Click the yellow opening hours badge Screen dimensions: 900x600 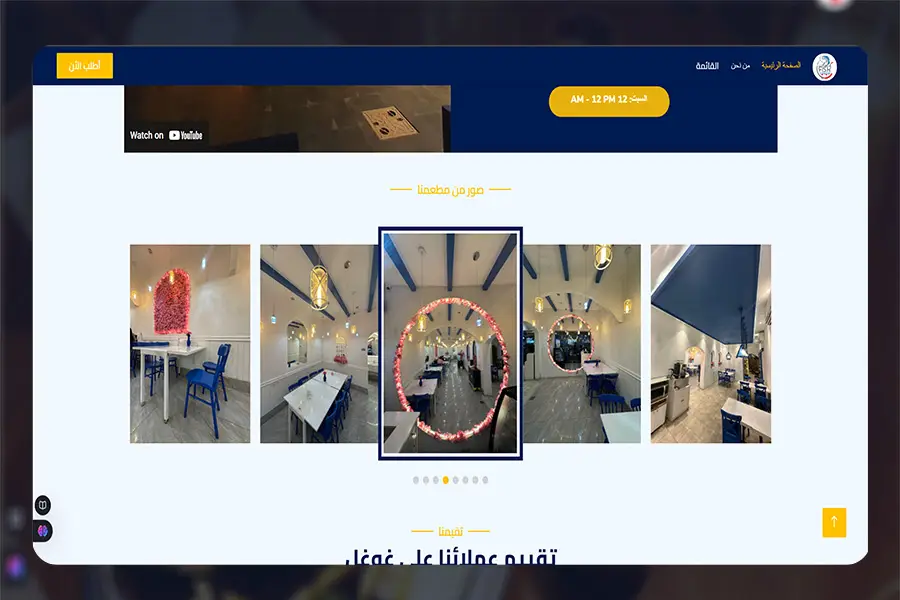coord(608,101)
